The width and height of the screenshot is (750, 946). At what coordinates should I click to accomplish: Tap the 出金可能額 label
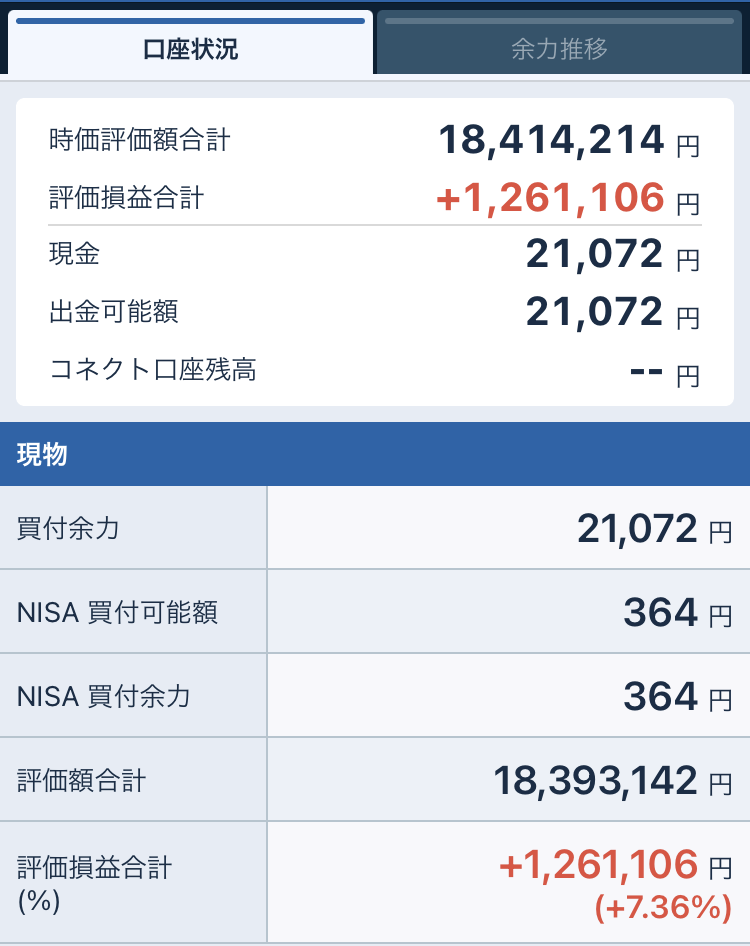[x=113, y=312]
